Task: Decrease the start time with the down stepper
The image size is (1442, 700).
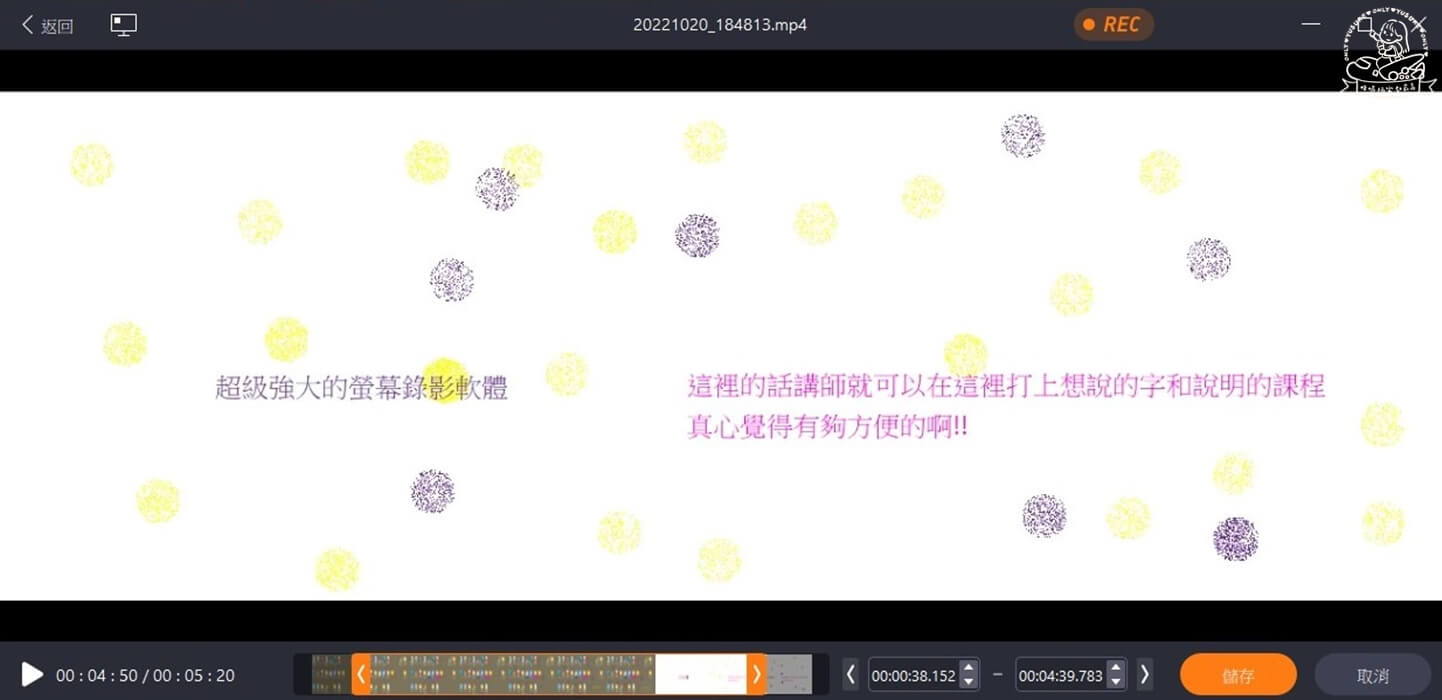Action: tap(967, 680)
